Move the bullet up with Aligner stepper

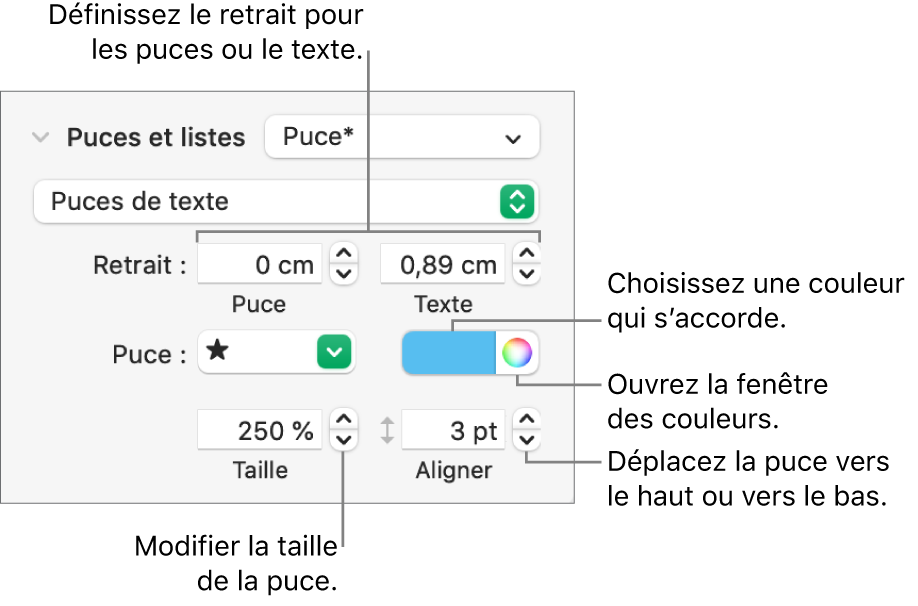(x=527, y=422)
